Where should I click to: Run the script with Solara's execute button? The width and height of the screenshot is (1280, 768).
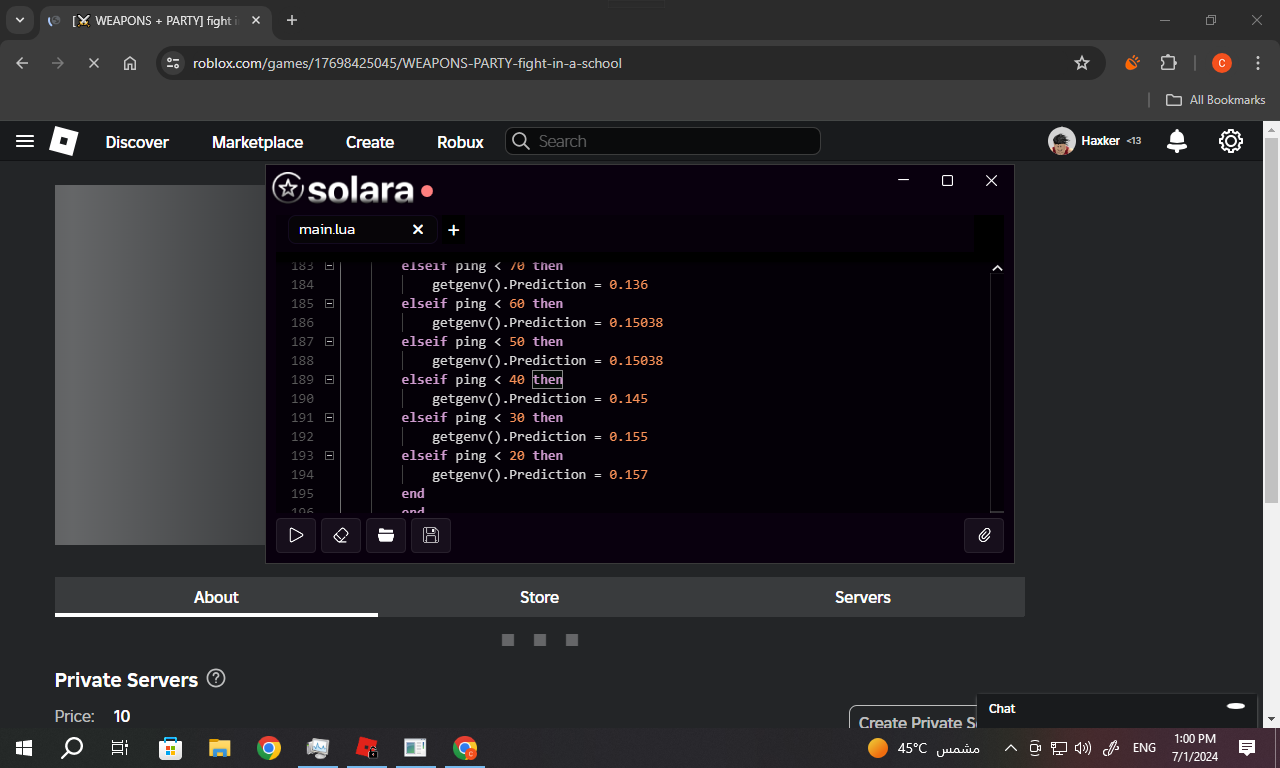tap(296, 536)
